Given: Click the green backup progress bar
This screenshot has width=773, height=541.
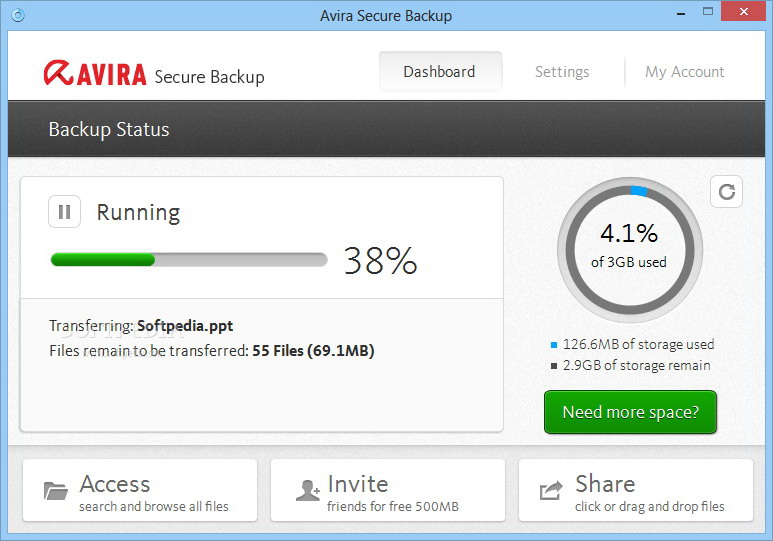Looking at the screenshot, I should click(103, 260).
